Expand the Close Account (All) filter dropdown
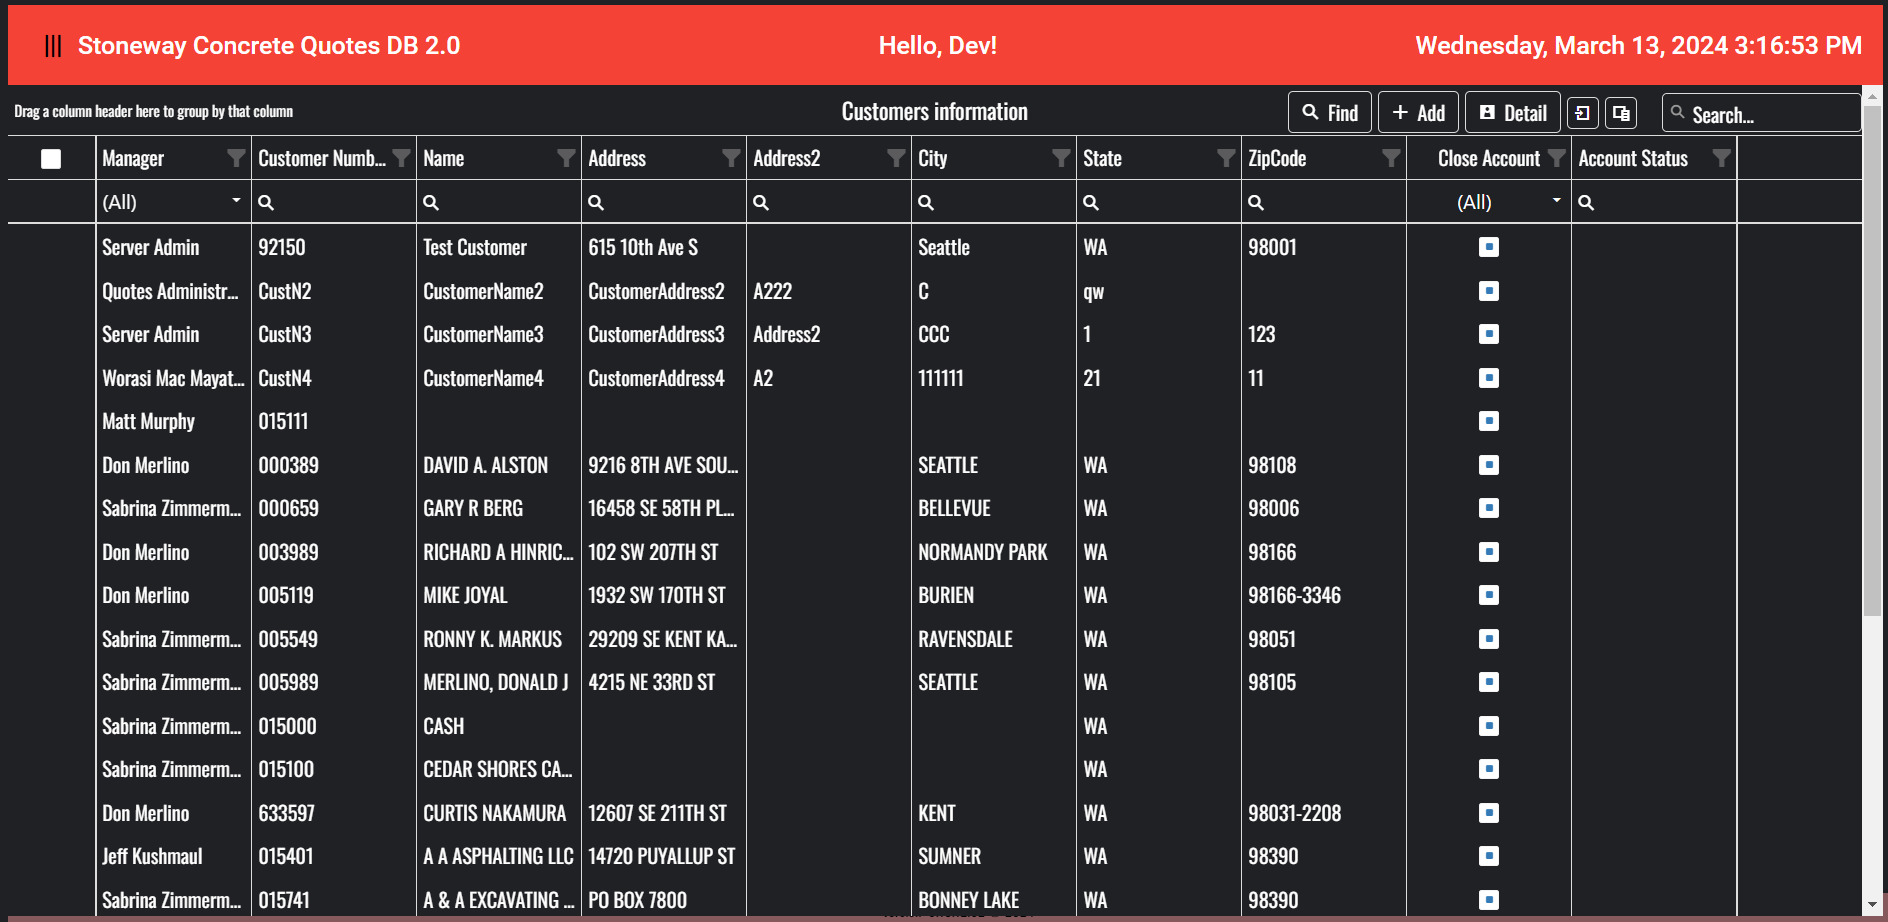The image size is (1888, 922). coord(1556,201)
